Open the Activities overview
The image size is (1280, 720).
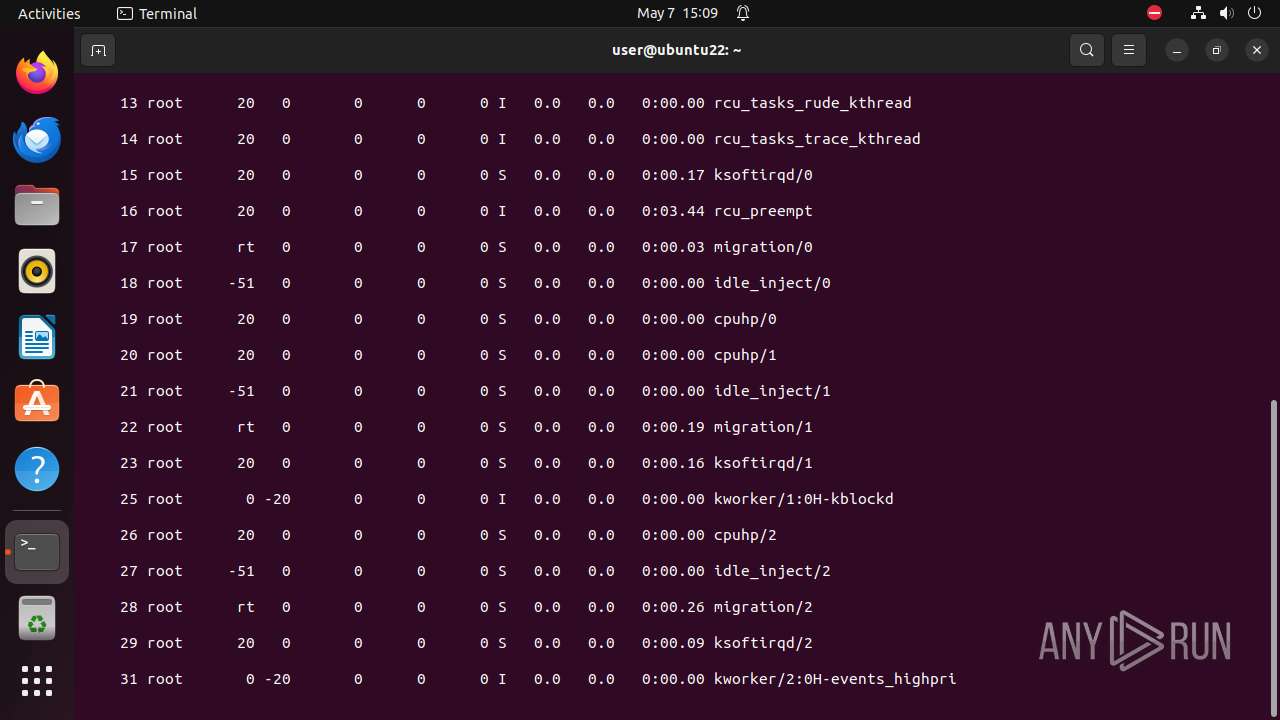[x=49, y=13]
